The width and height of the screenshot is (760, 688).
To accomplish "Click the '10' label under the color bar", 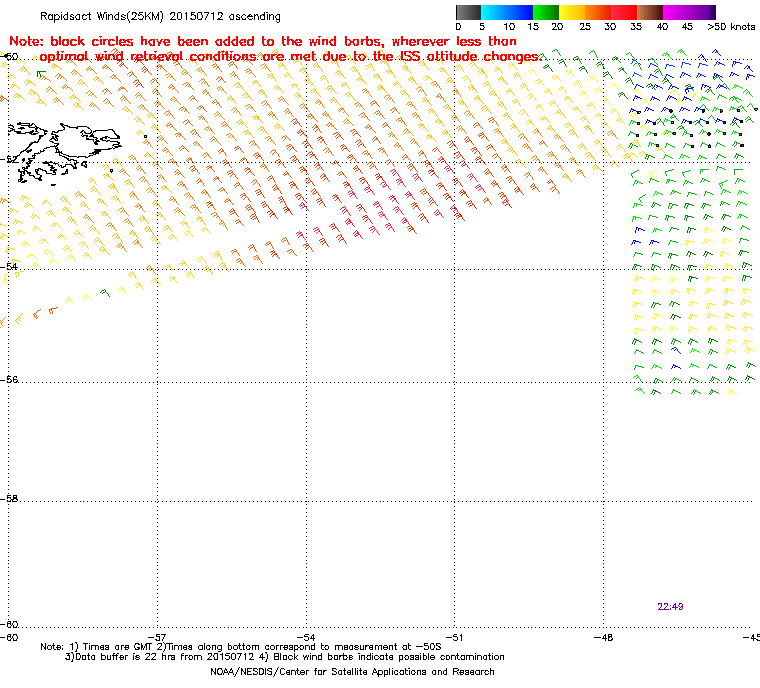I will point(509,27).
